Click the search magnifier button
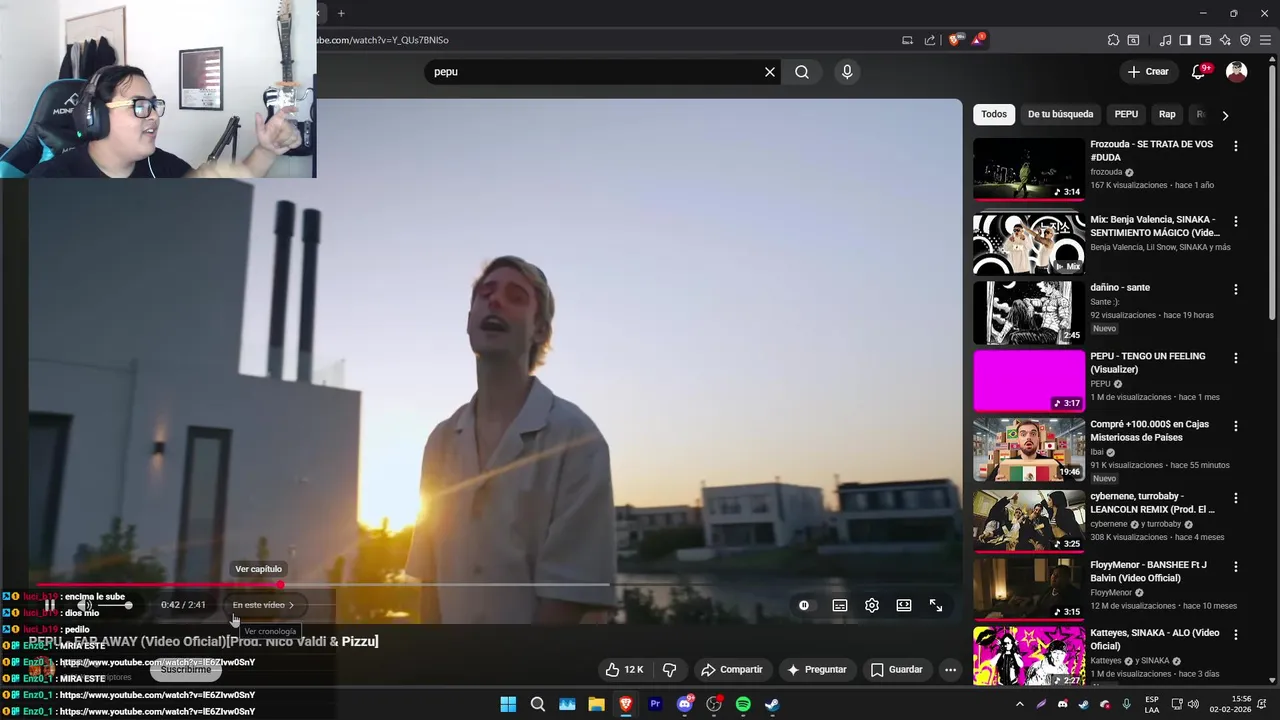Image resolution: width=1280 pixels, height=720 pixels. click(802, 72)
